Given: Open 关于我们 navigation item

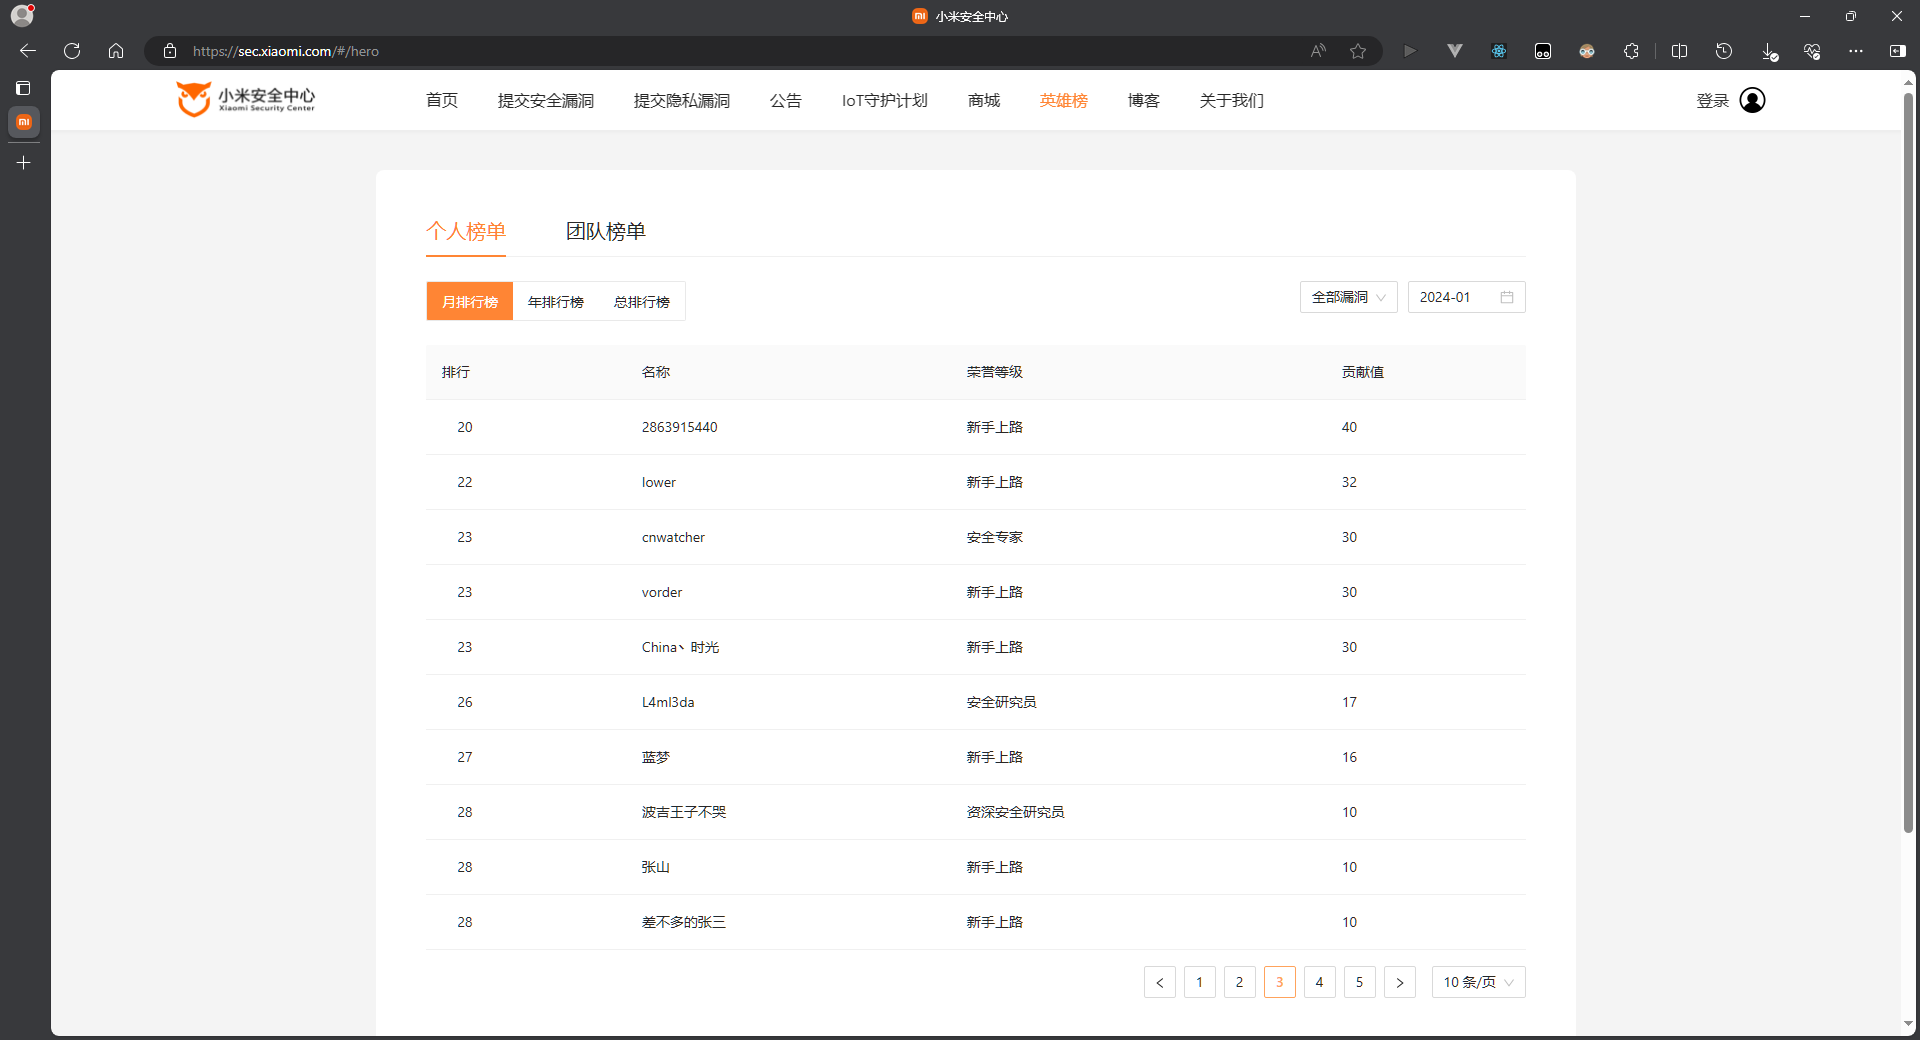Looking at the screenshot, I should coord(1232,100).
